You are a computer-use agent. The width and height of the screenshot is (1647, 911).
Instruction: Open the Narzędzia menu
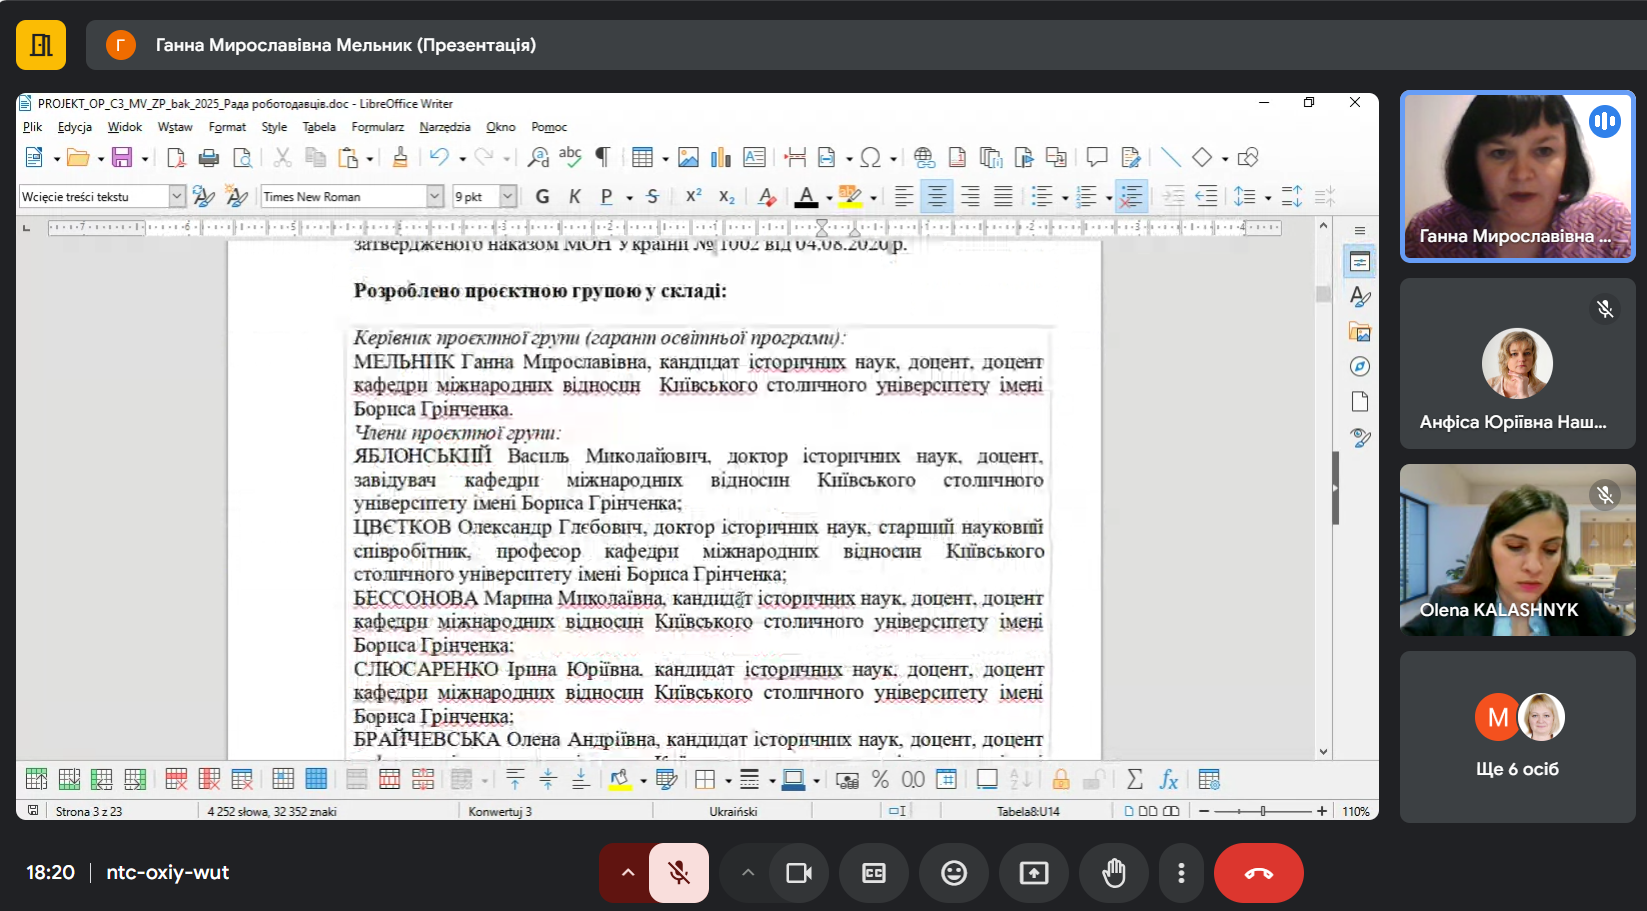point(444,127)
